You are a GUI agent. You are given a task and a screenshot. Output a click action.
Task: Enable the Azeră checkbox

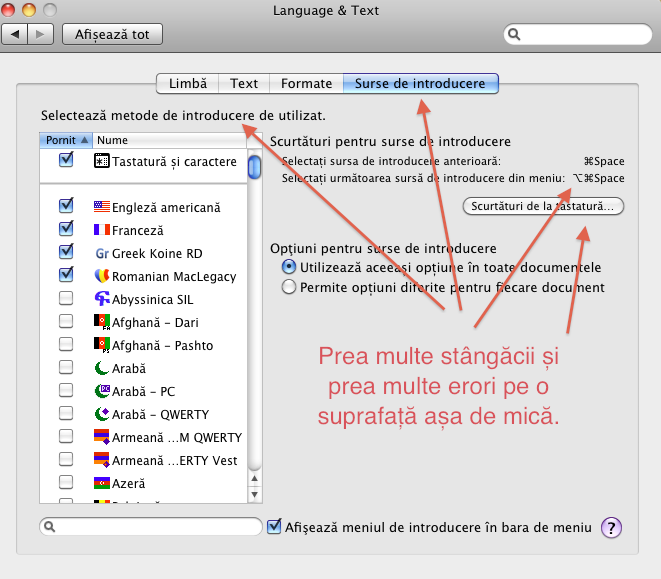coord(66,482)
